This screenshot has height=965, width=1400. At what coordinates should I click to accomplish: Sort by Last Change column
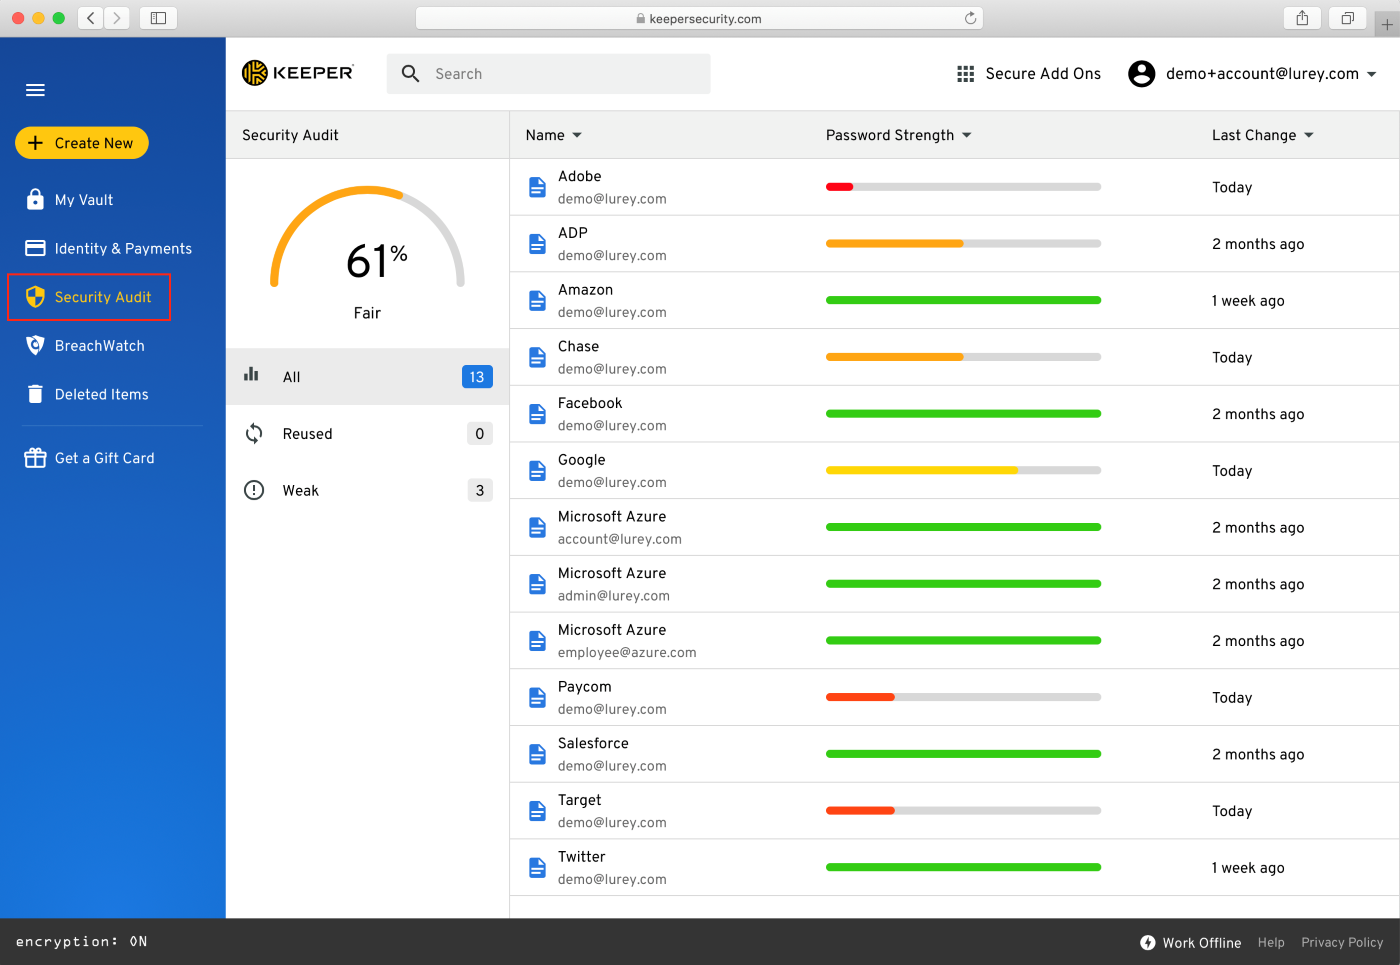(x=1263, y=135)
